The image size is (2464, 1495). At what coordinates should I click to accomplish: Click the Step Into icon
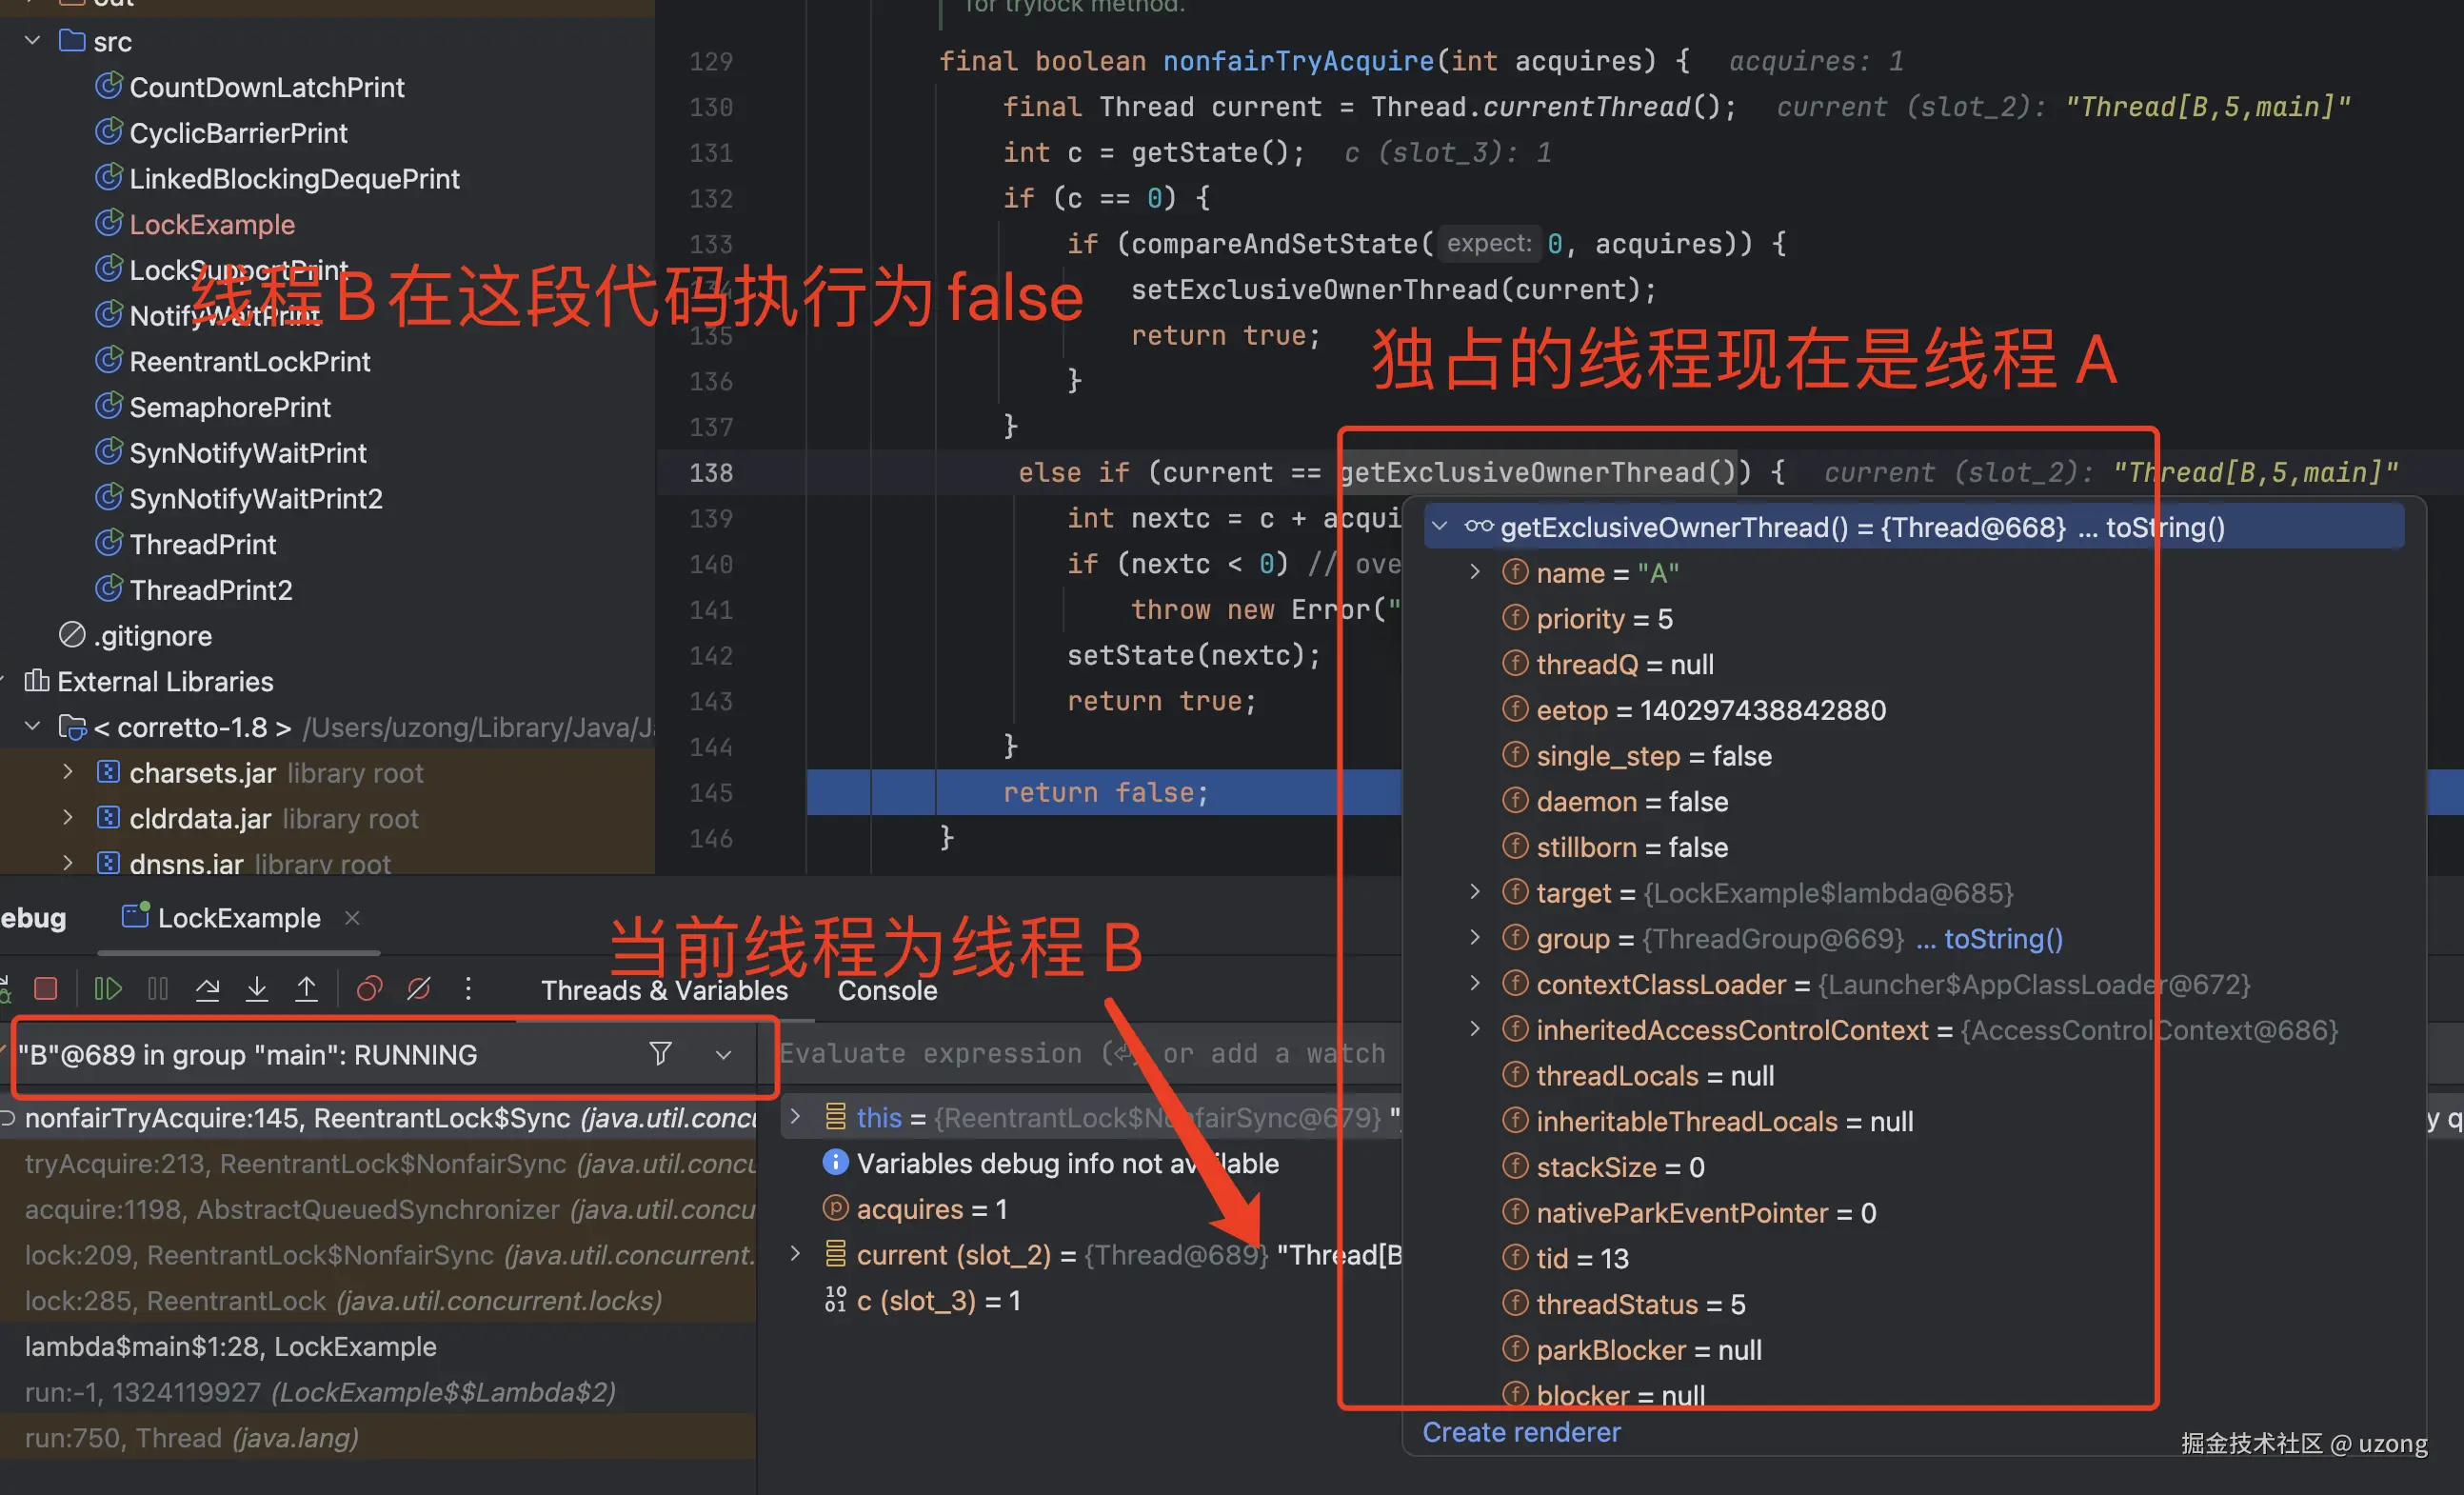[x=257, y=989]
